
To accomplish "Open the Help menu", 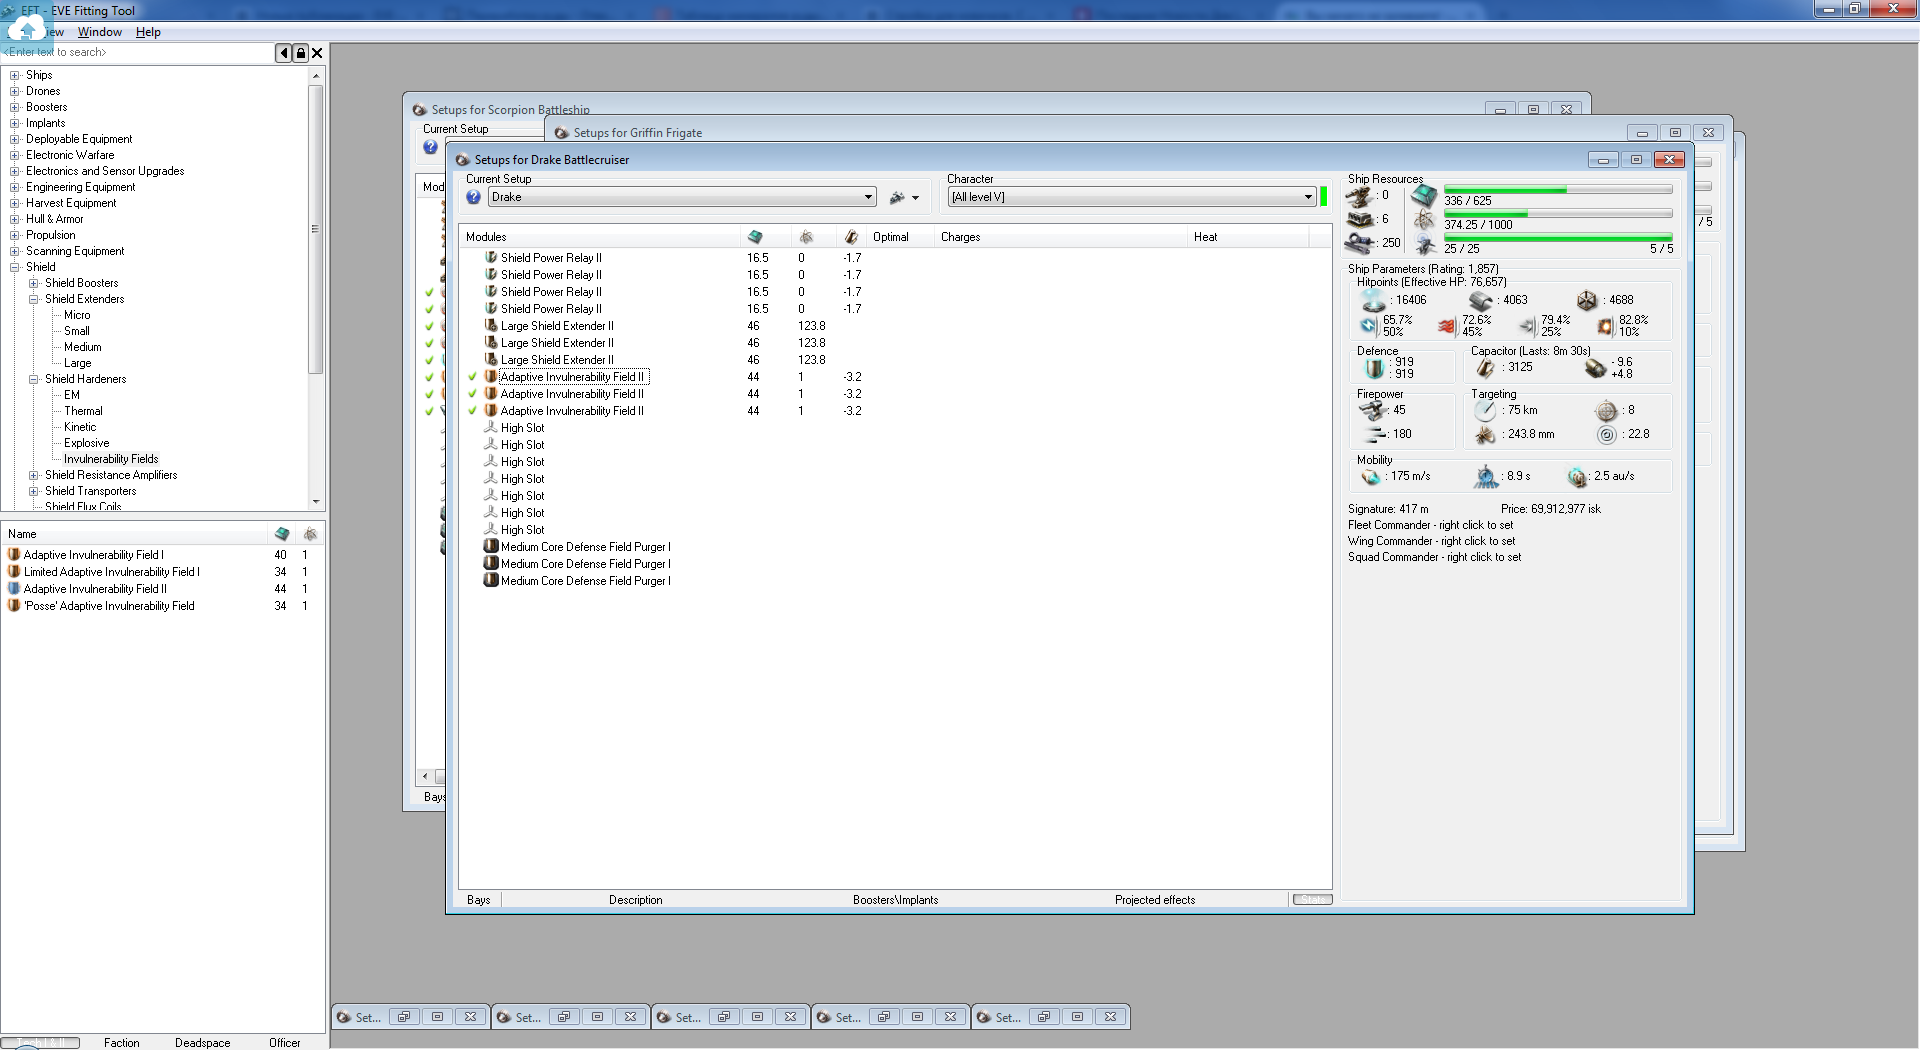I will 148,32.
